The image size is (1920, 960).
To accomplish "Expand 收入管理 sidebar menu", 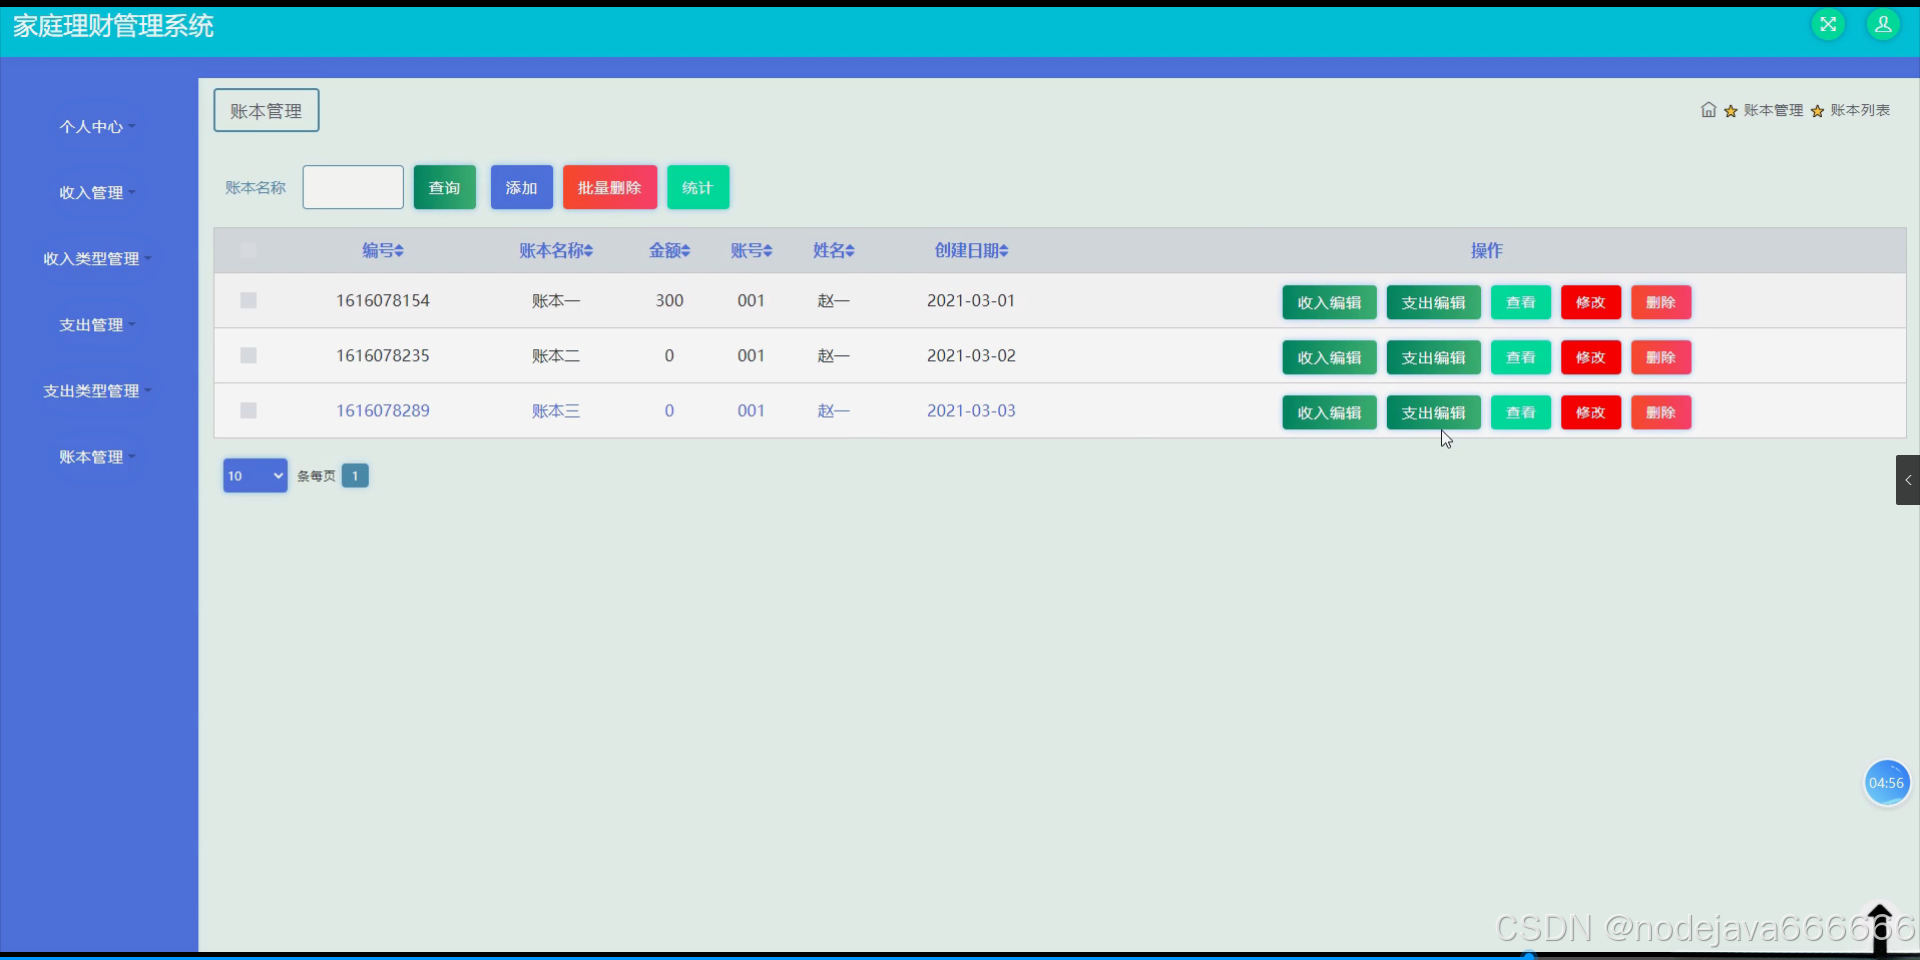I will [97, 193].
